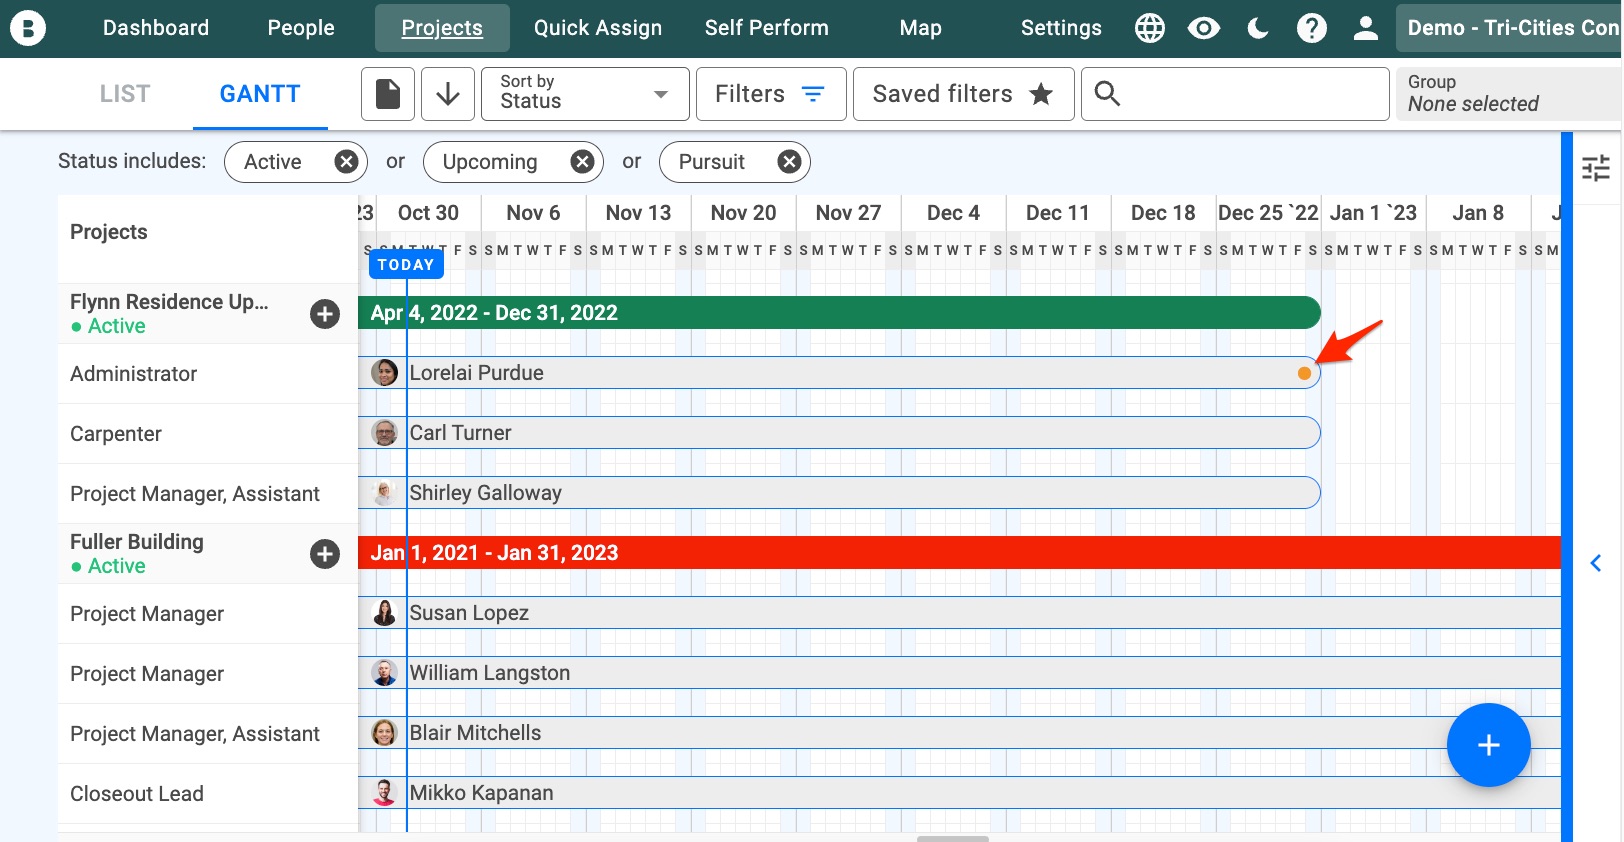Click the document report icon button
Screen dimensions: 1624x842
(x=388, y=94)
